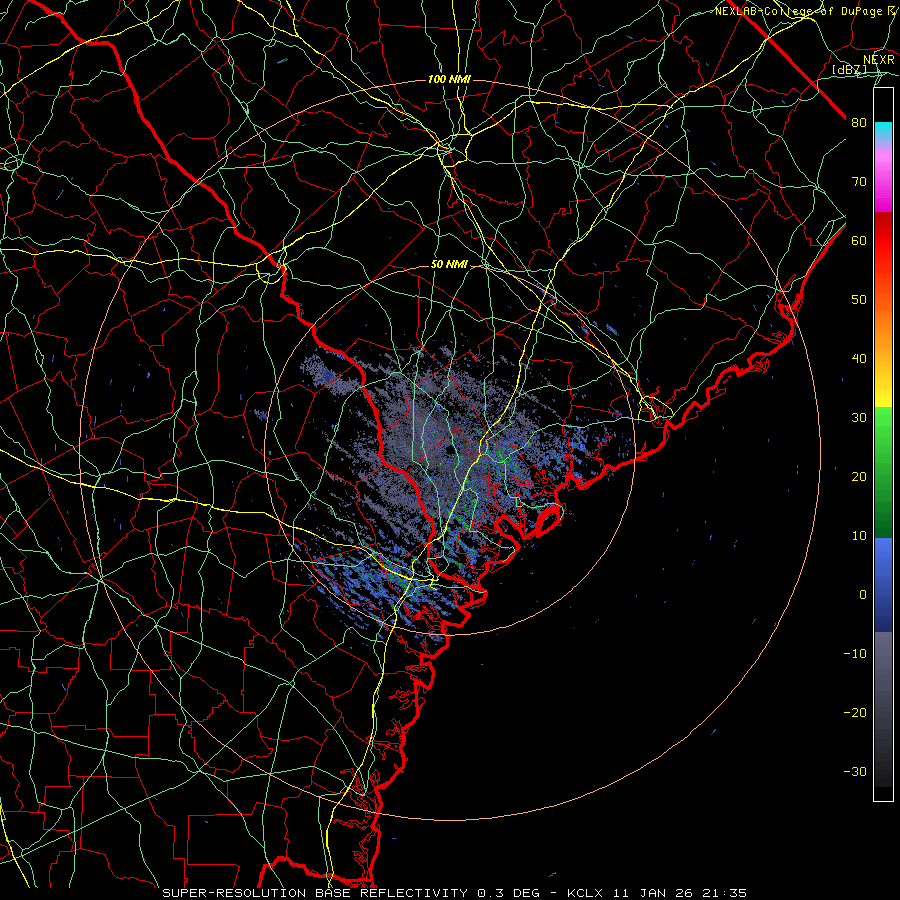Click the 40 value on the dBZ scale
The height and width of the screenshot is (900, 900).
(x=859, y=359)
